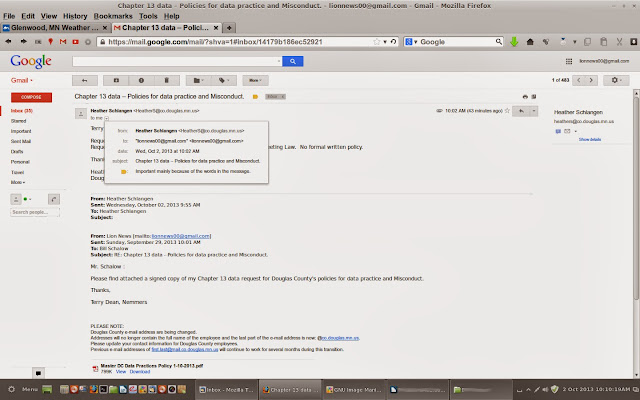This screenshot has height=400, width=640.
Task: Reload the page with the refresh icon
Action: 393,42
